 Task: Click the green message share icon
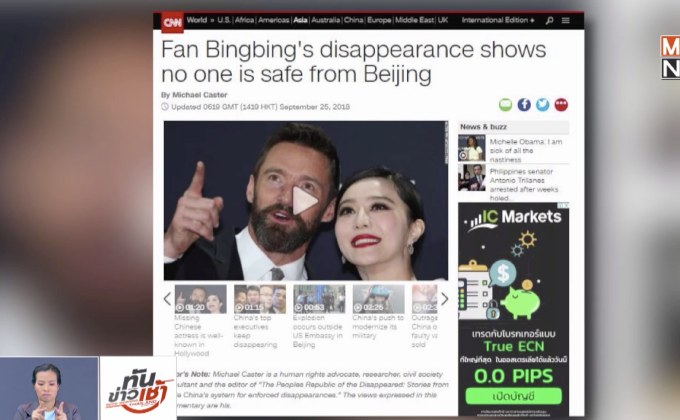[x=505, y=105]
